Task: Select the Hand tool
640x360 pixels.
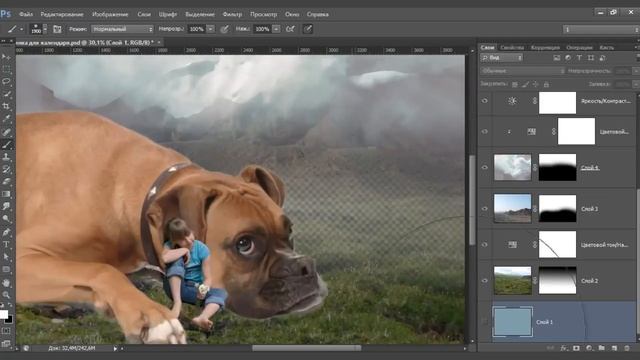Action: pyautogui.click(x=6, y=282)
